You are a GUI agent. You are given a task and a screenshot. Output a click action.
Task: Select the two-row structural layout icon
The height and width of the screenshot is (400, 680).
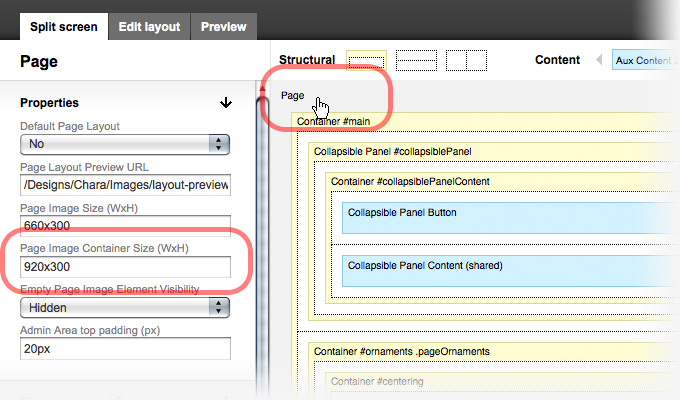click(416, 60)
